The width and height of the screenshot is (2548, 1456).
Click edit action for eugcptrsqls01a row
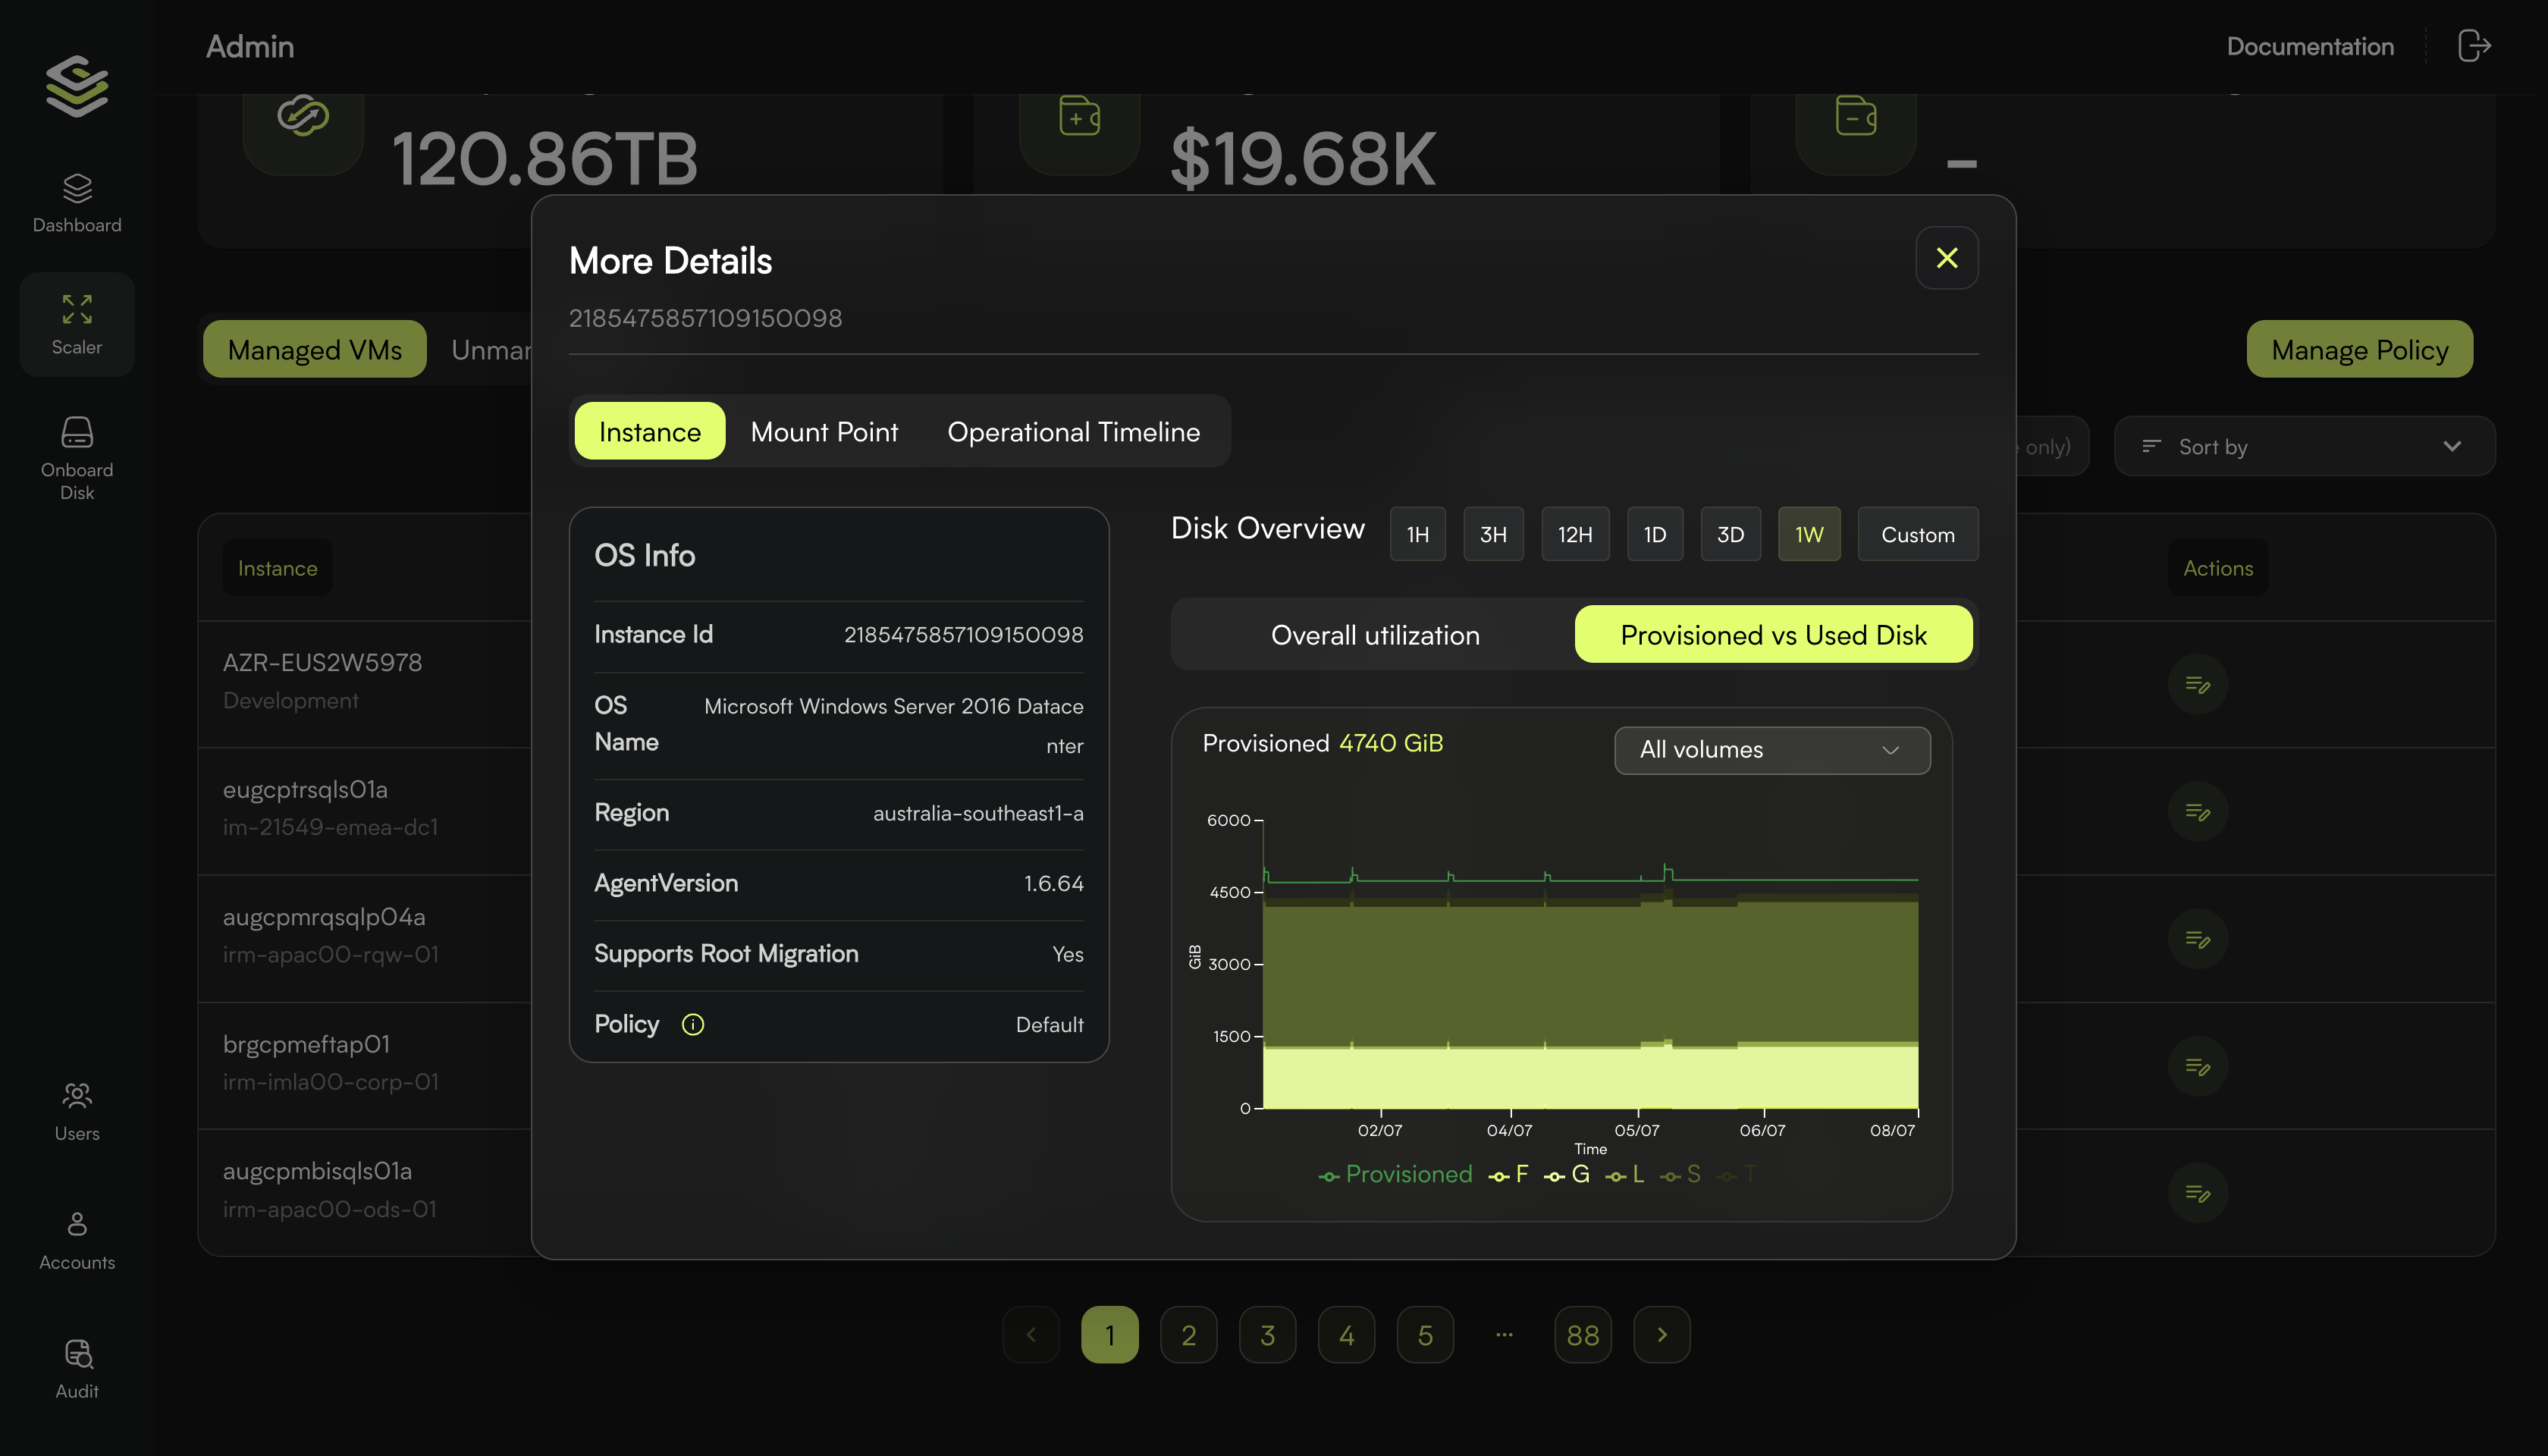click(x=2197, y=812)
